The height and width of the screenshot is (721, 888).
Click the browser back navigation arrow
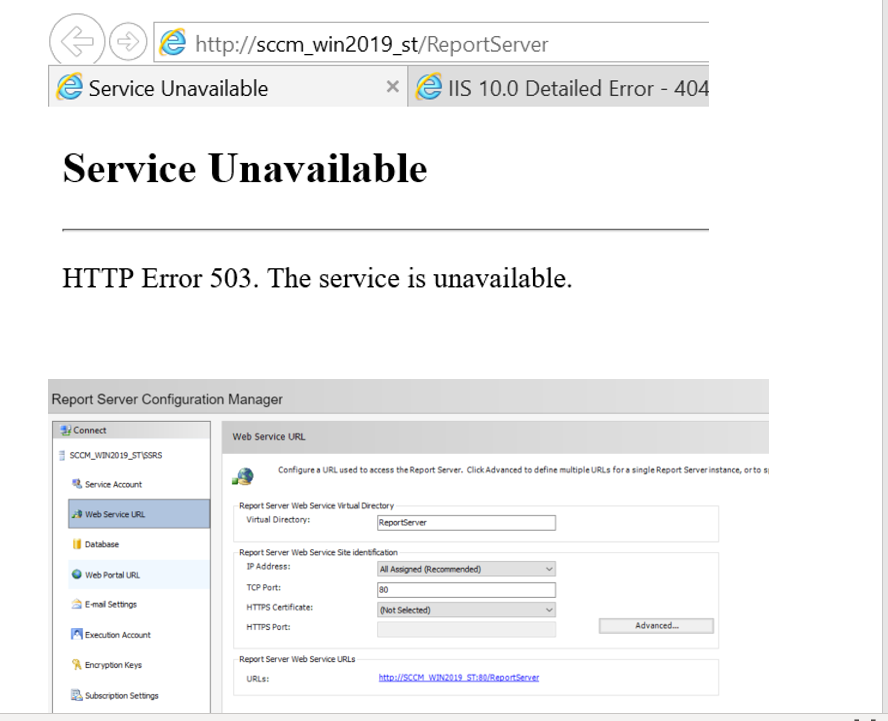tap(77, 41)
